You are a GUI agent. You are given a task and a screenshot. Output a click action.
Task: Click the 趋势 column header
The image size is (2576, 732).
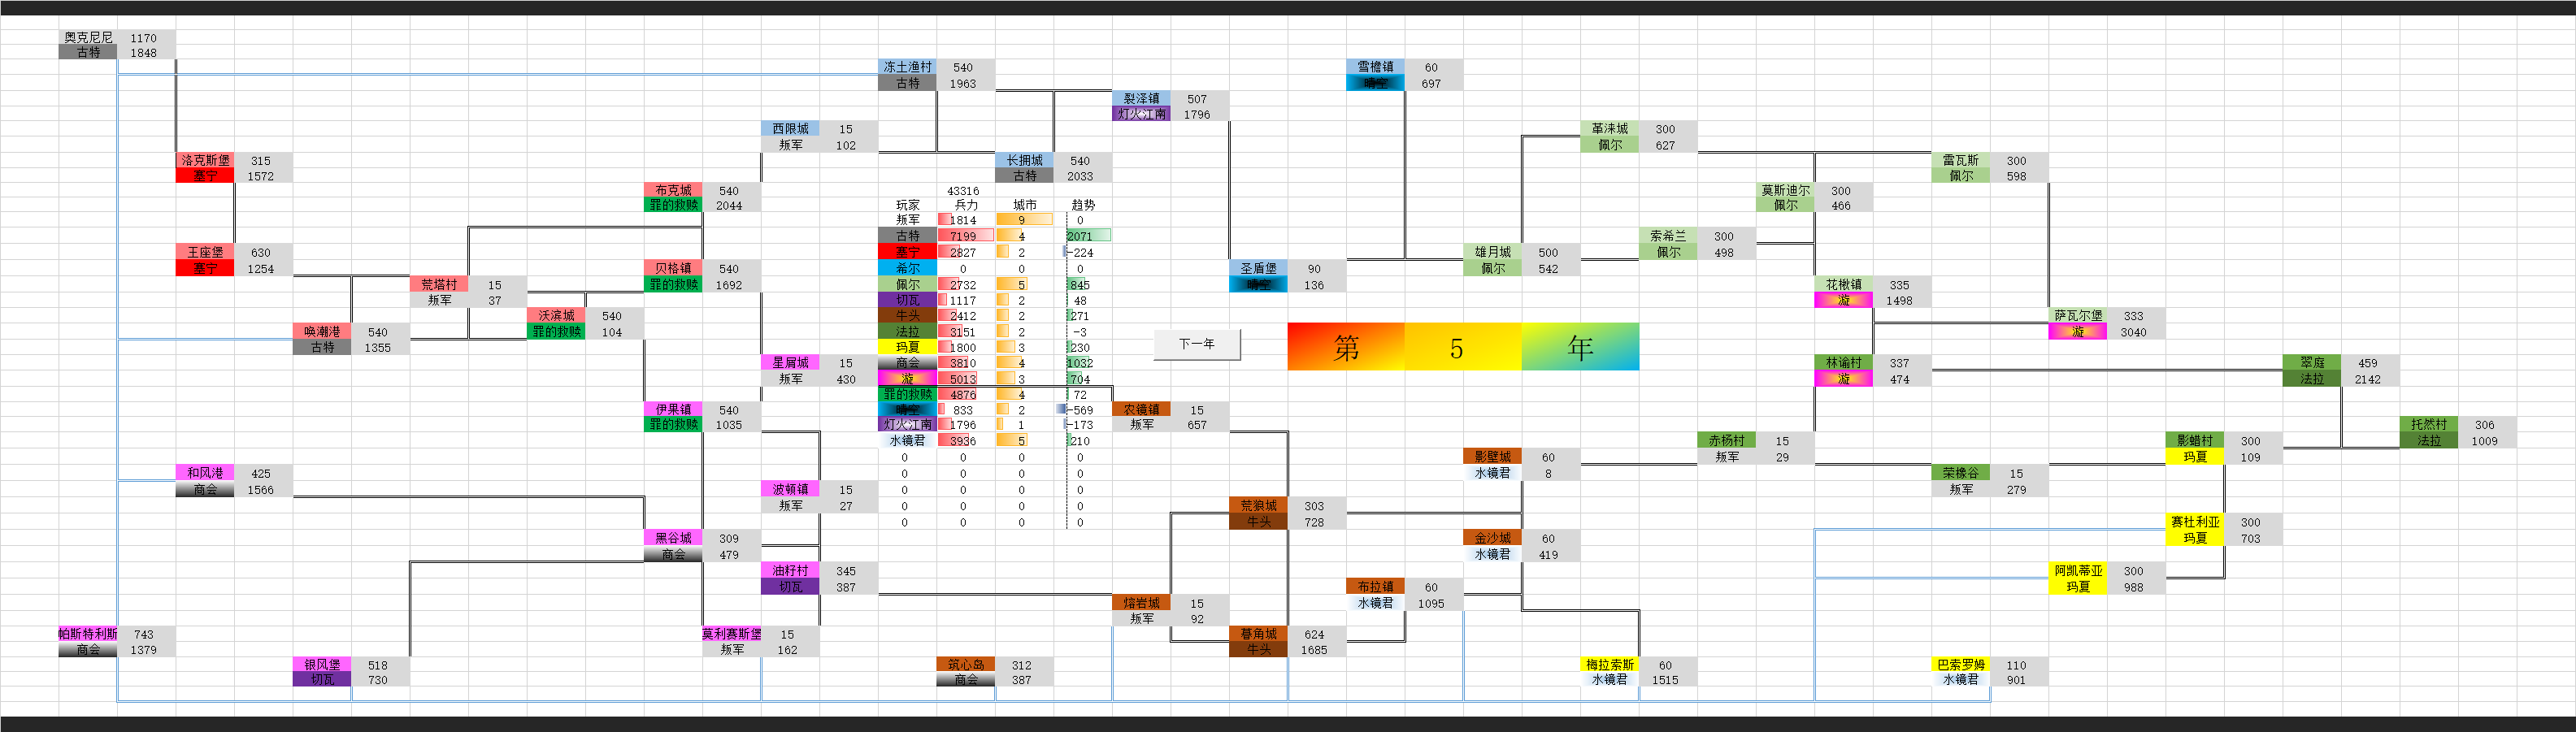1083,205
